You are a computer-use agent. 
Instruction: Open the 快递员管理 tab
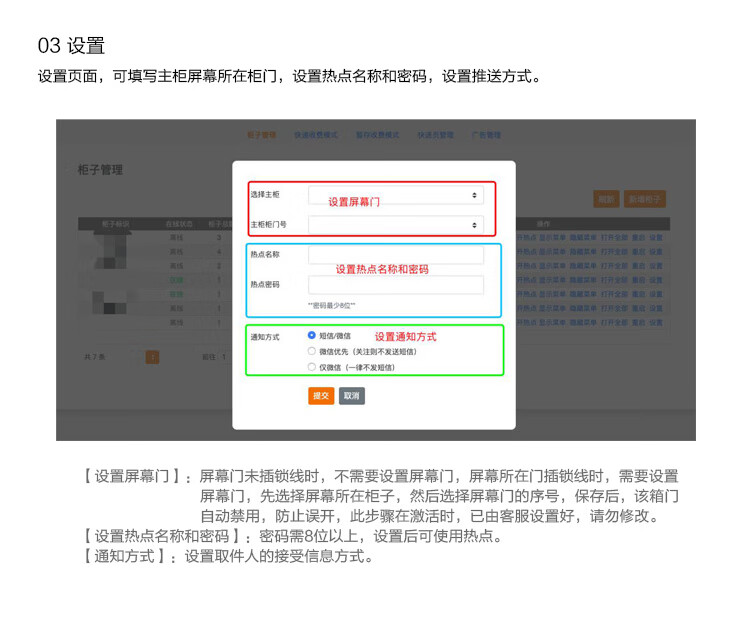click(x=436, y=135)
